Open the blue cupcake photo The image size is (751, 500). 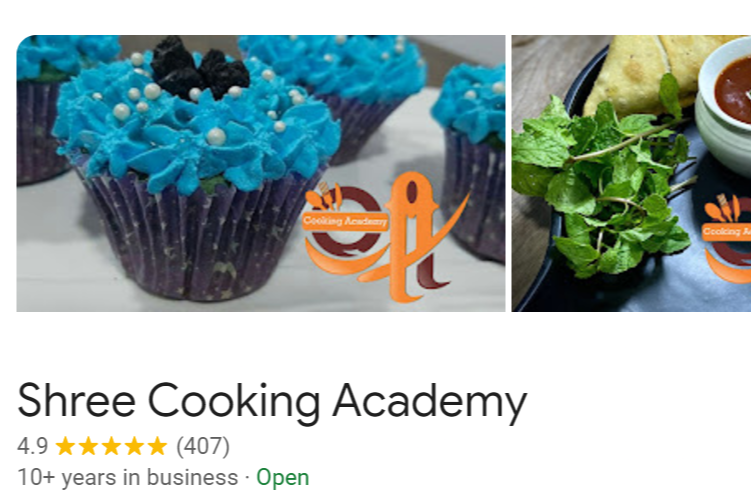[261, 173]
